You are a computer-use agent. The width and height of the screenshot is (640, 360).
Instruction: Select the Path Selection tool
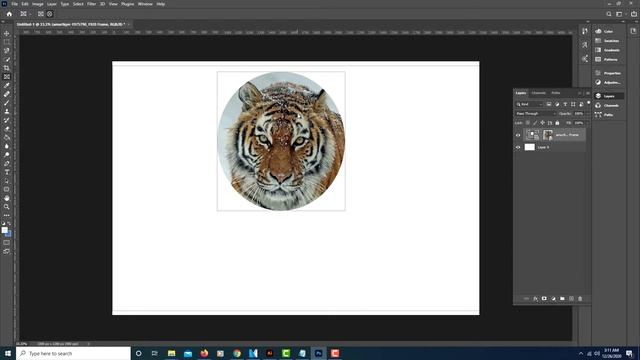pos(7,181)
